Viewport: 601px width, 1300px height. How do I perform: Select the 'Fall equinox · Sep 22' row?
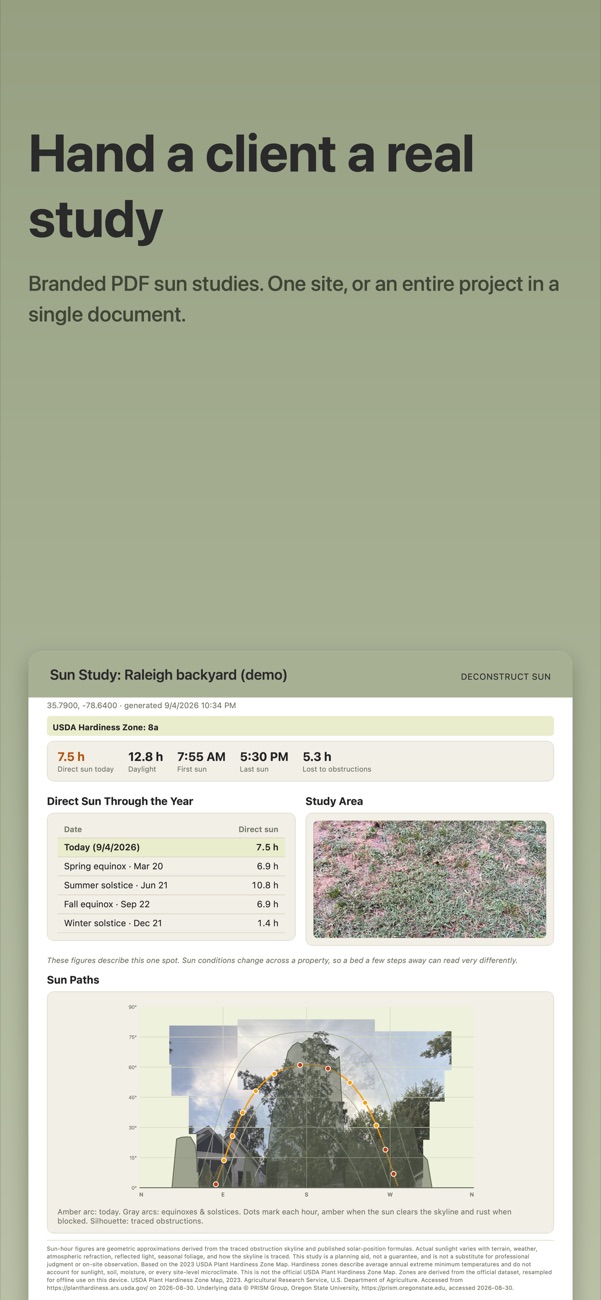[x=171, y=904]
